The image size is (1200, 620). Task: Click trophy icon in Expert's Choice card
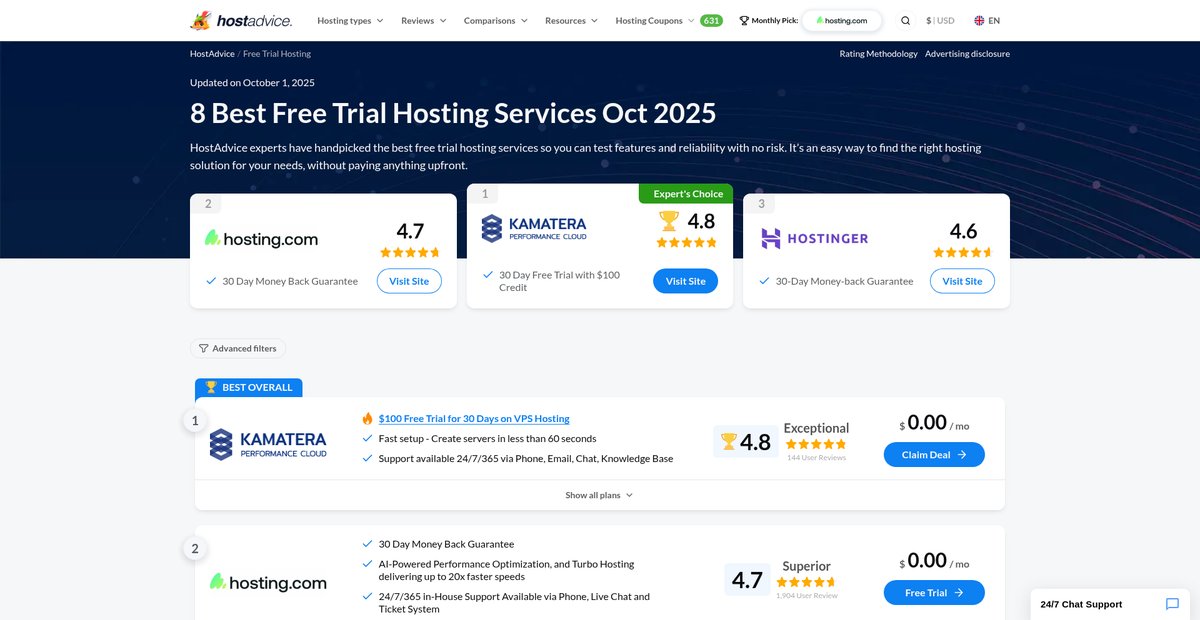(x=669, y=220)
